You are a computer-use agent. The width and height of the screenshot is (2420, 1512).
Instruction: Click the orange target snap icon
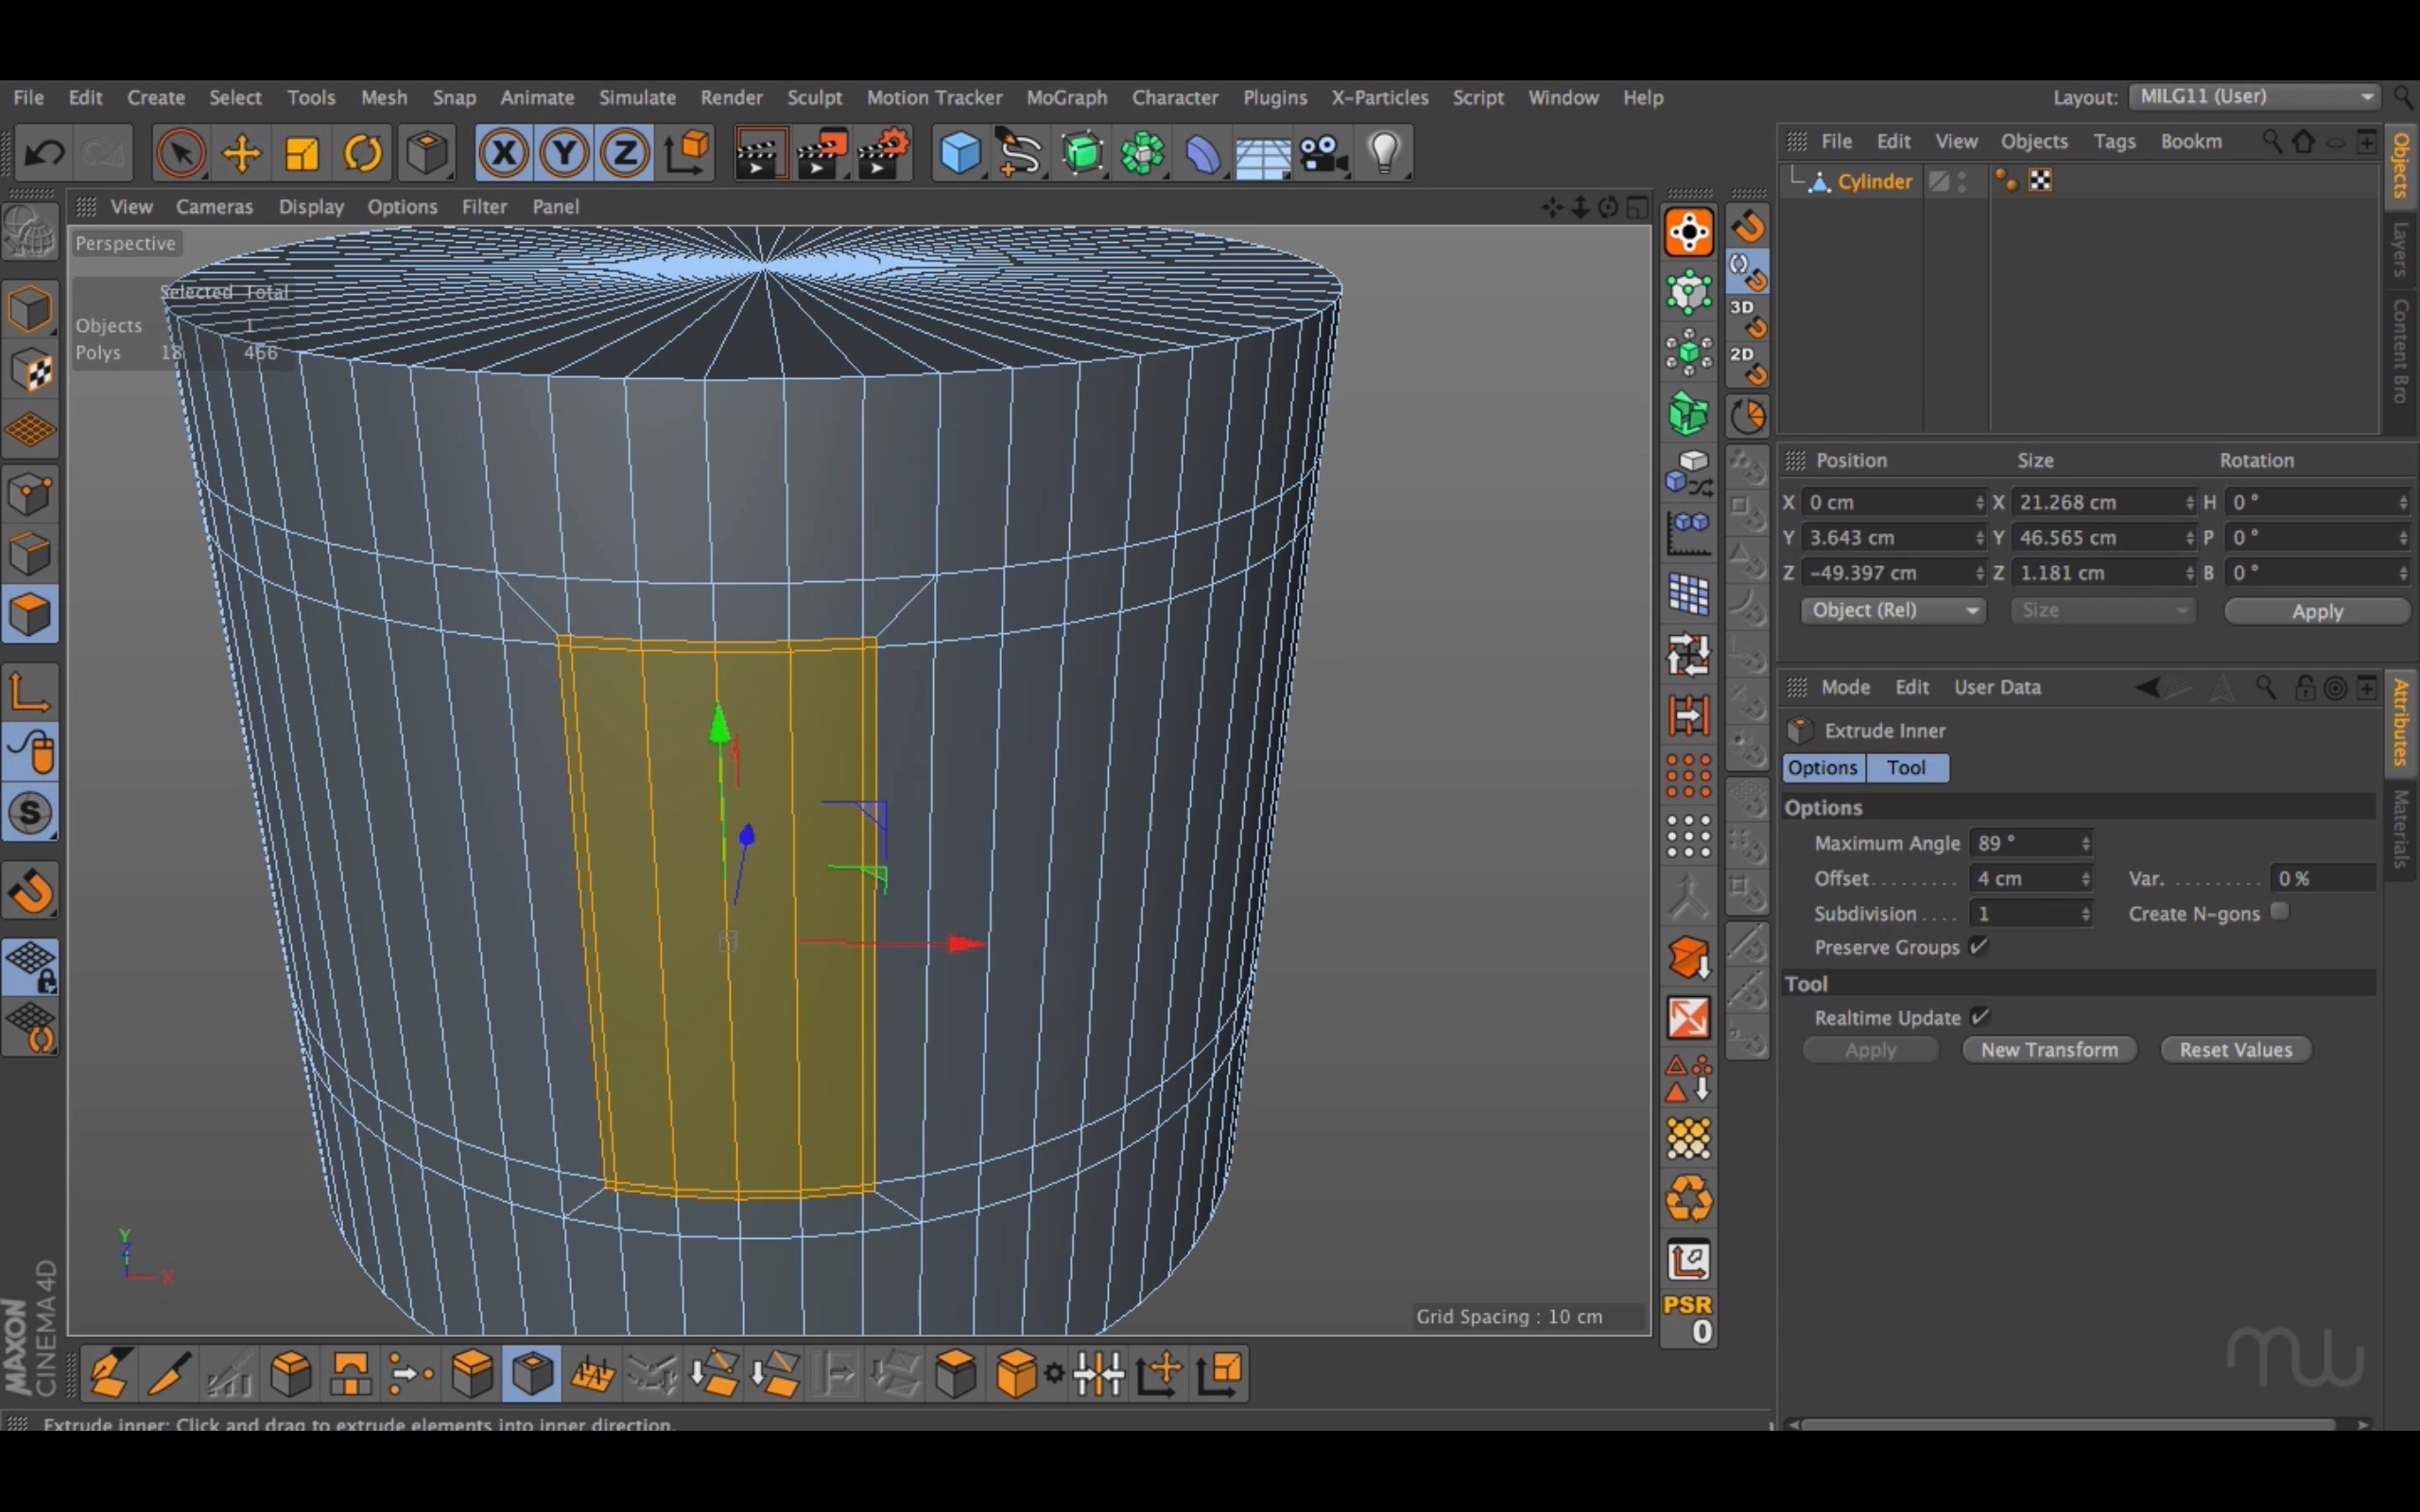(x=1688, y=233)
